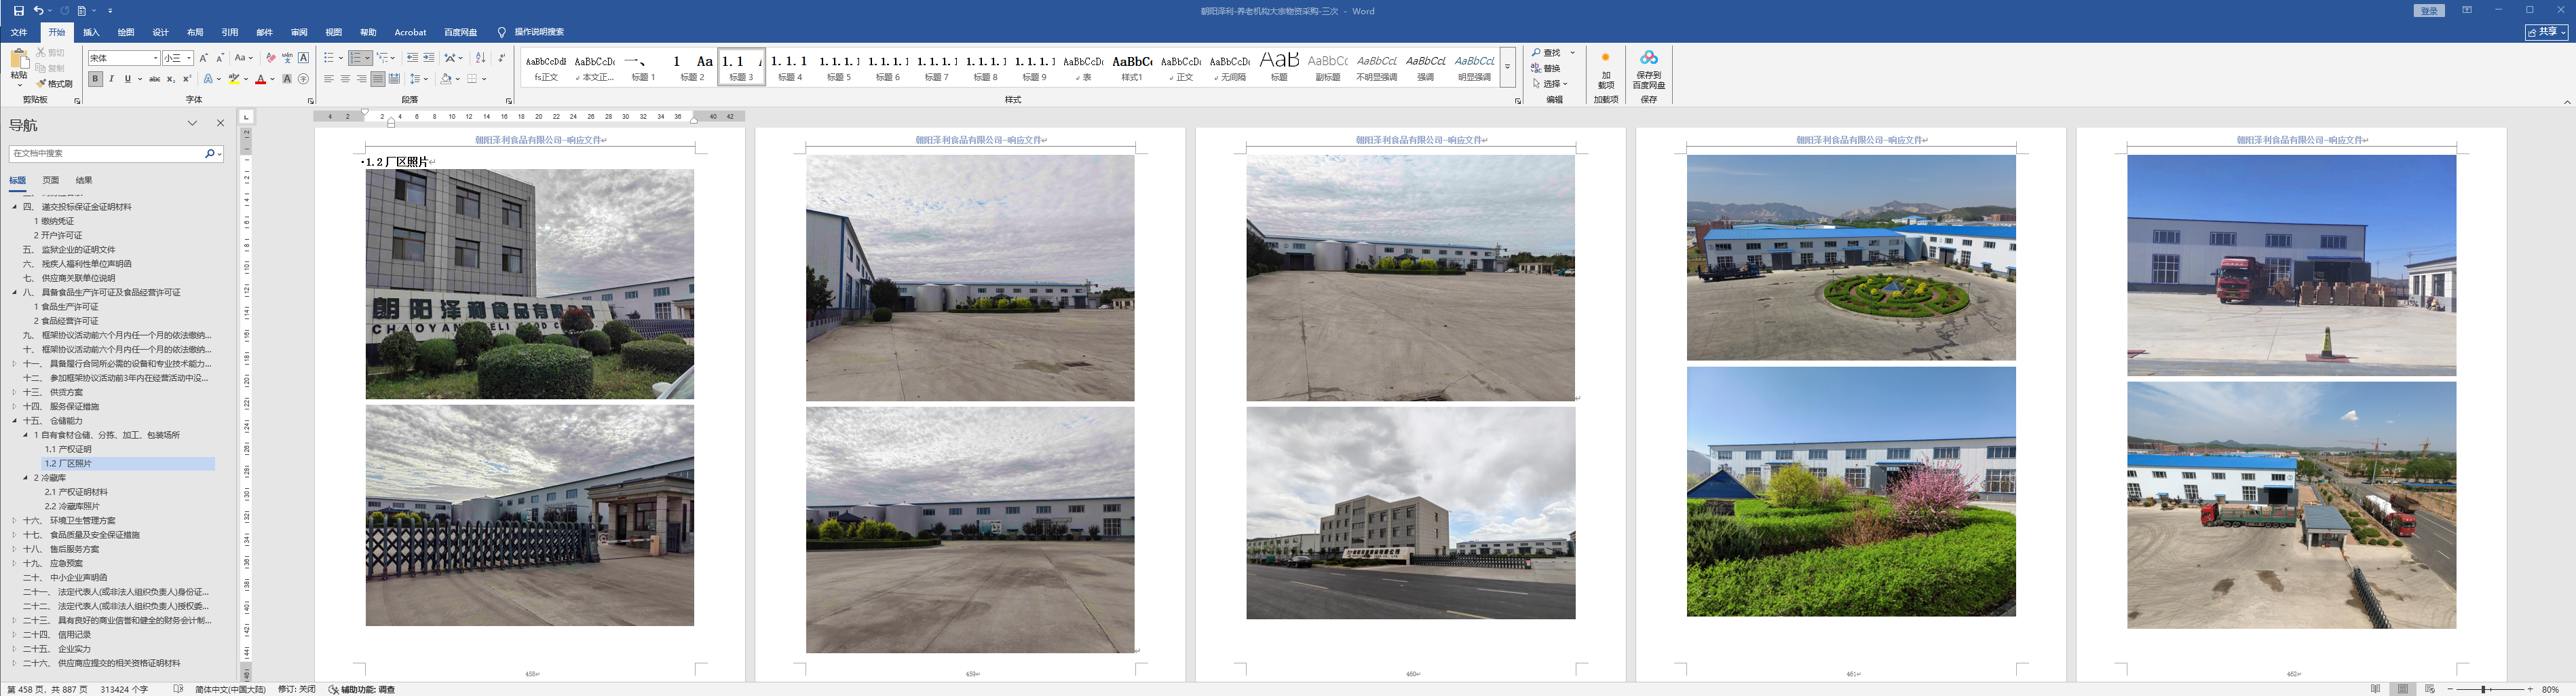Switch to the 审阅 (Review) ribbon tab
This screenshot has height=696, width=2576.
point(299,32)
